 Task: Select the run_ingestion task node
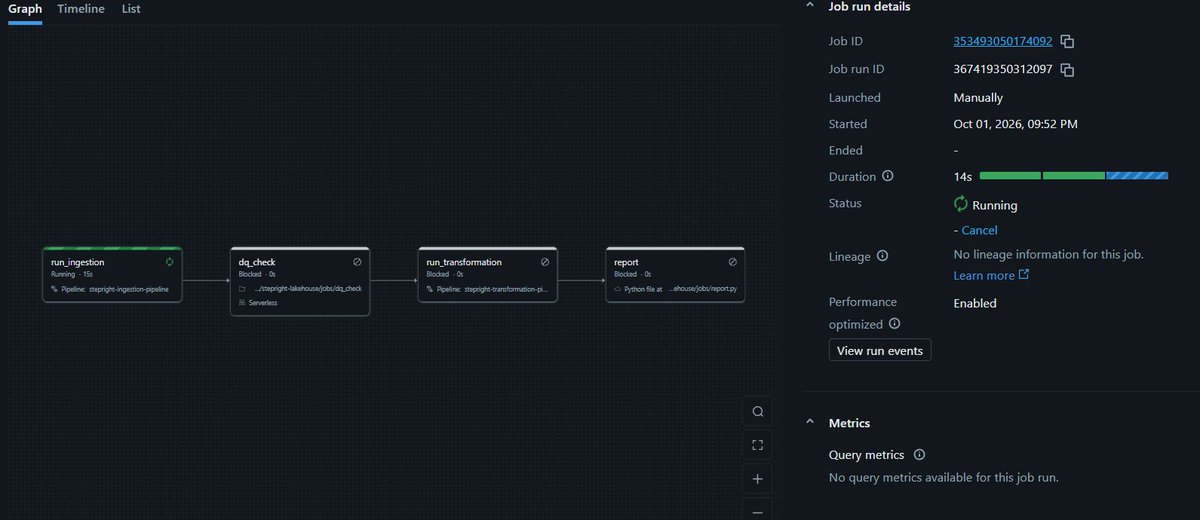point(112,274)
